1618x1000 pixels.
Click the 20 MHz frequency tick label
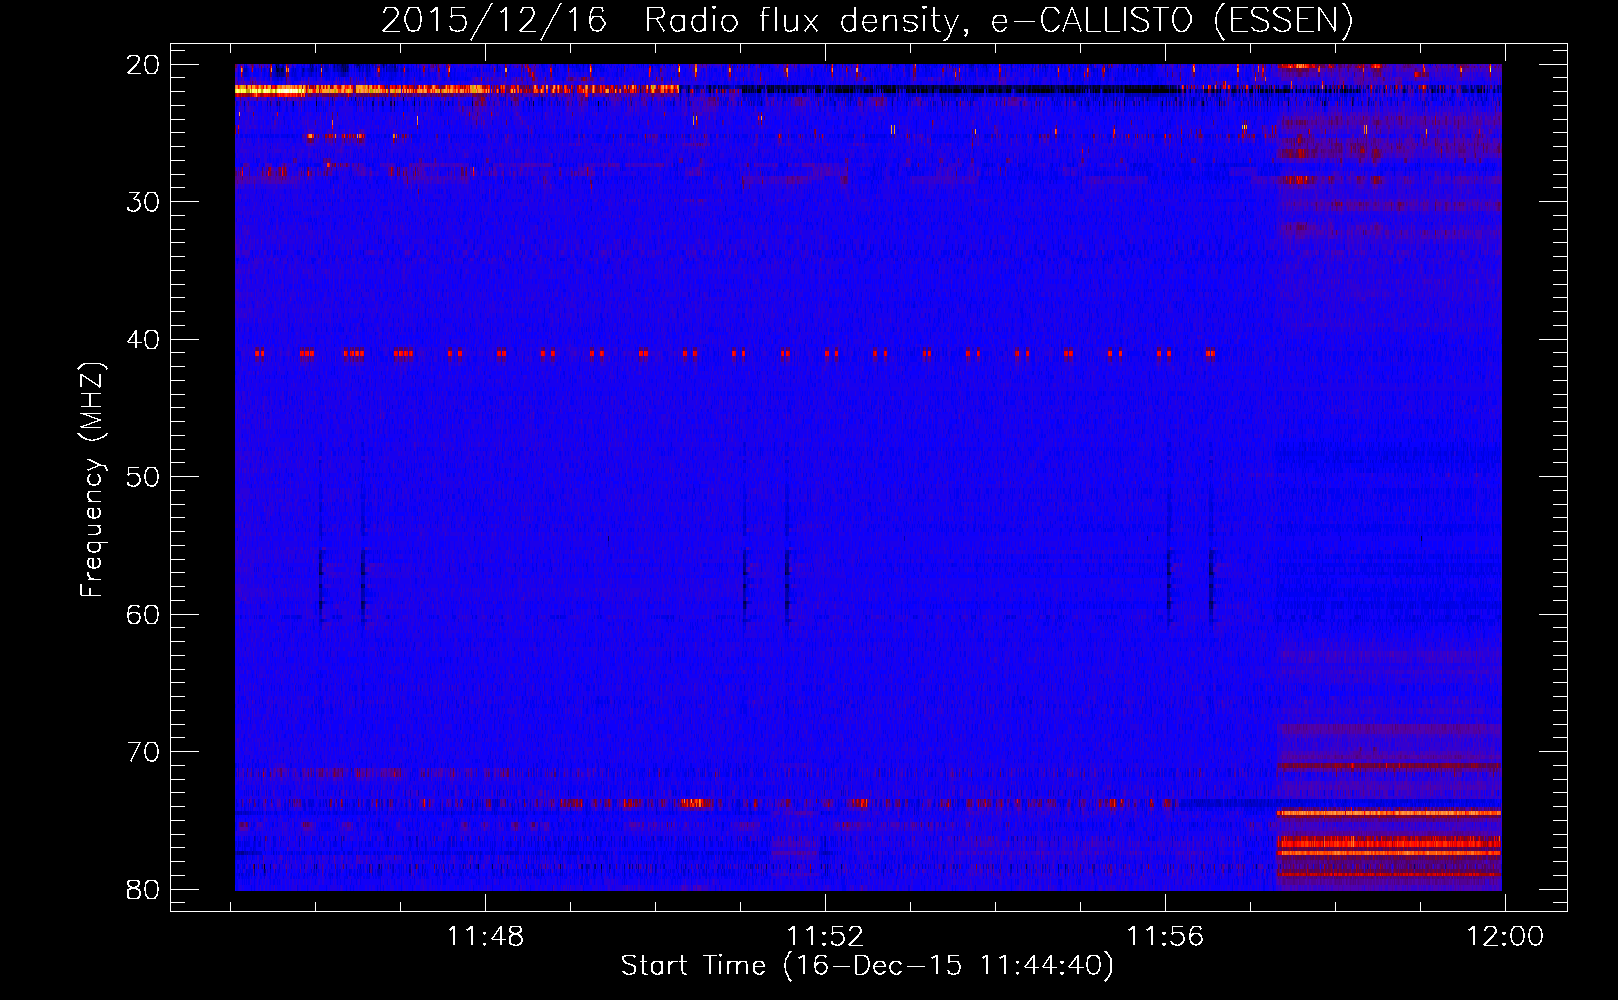144,65
